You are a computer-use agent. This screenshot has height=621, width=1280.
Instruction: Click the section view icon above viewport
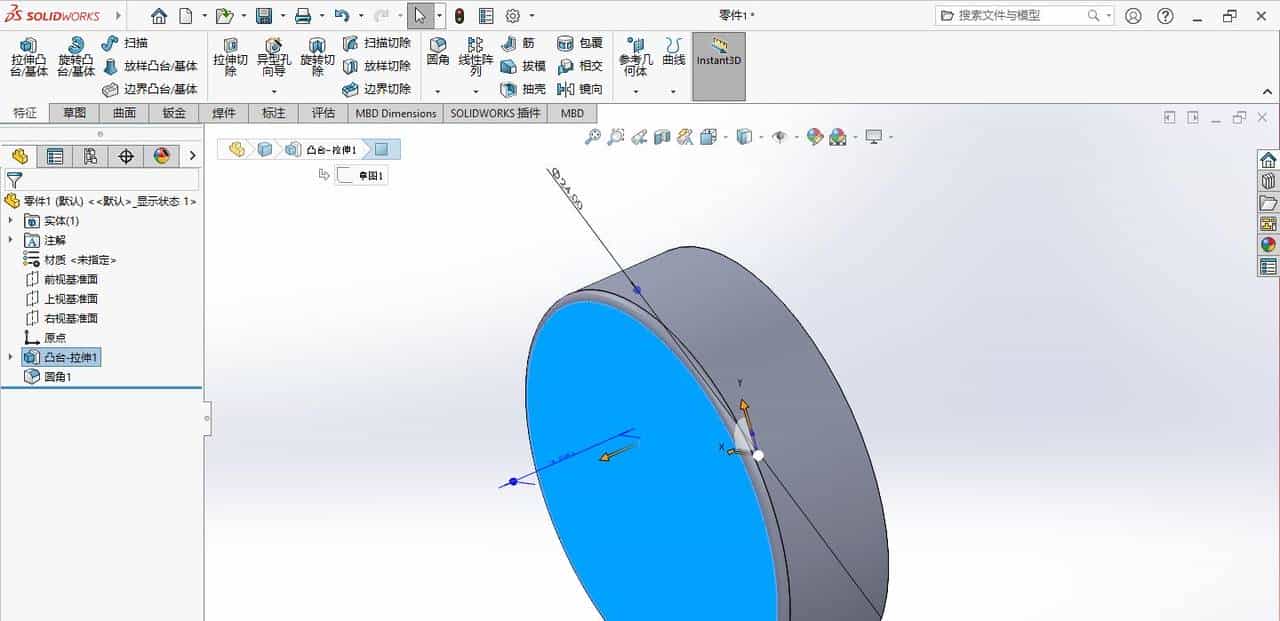[x=661, y=137]
